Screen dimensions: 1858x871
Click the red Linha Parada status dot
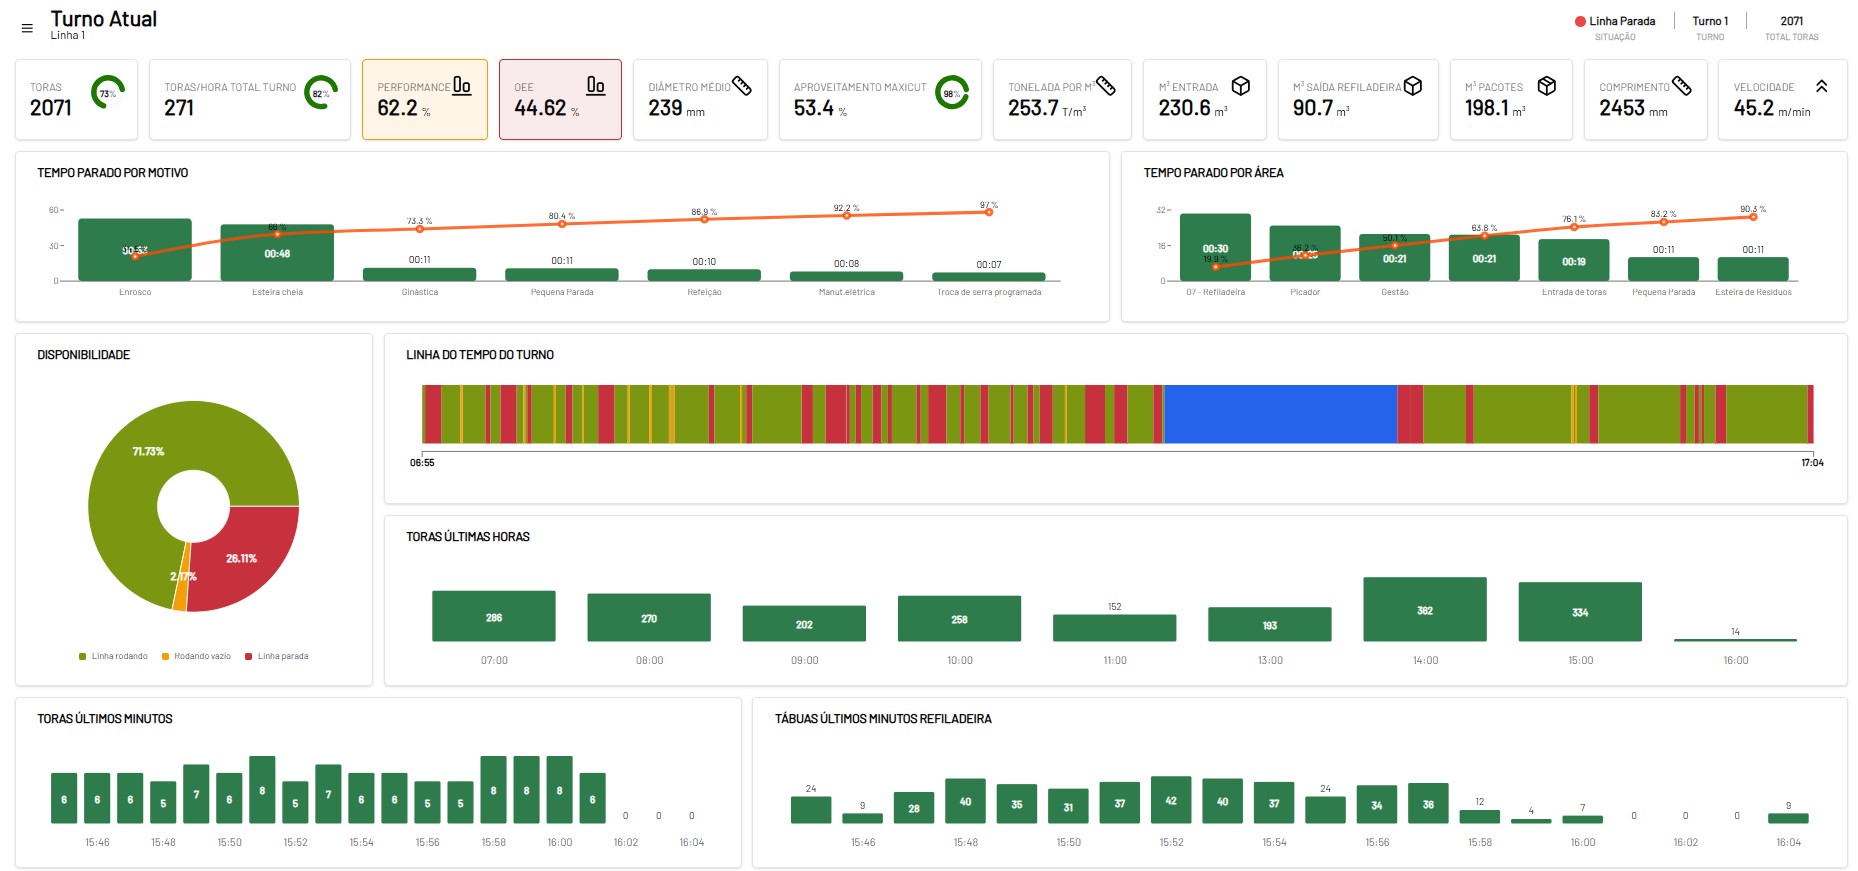1580,21
